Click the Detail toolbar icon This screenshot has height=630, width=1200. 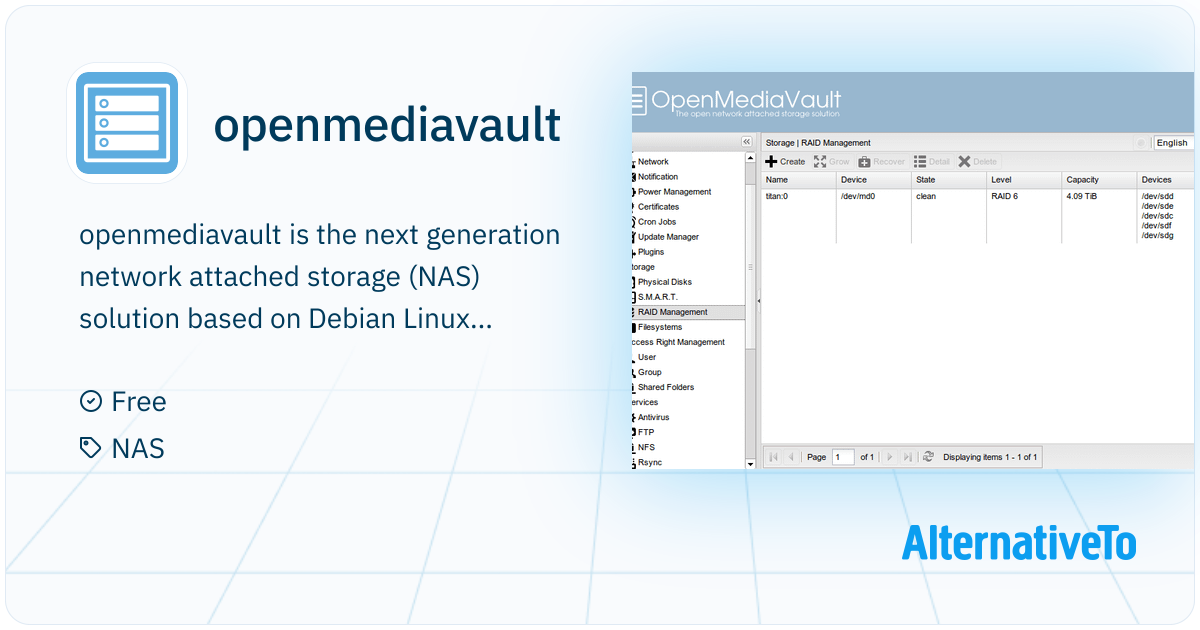click(920, 161)
